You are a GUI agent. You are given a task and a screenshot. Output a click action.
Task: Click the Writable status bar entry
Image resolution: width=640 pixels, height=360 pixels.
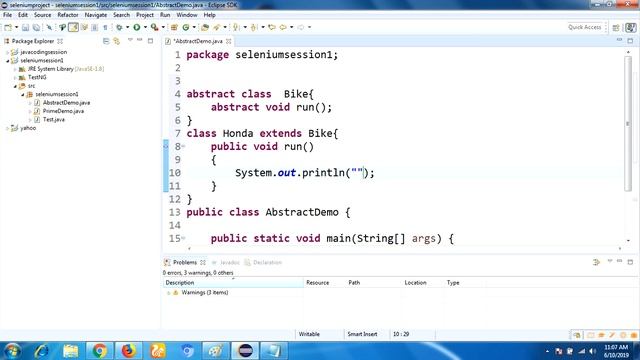point(309,334)
